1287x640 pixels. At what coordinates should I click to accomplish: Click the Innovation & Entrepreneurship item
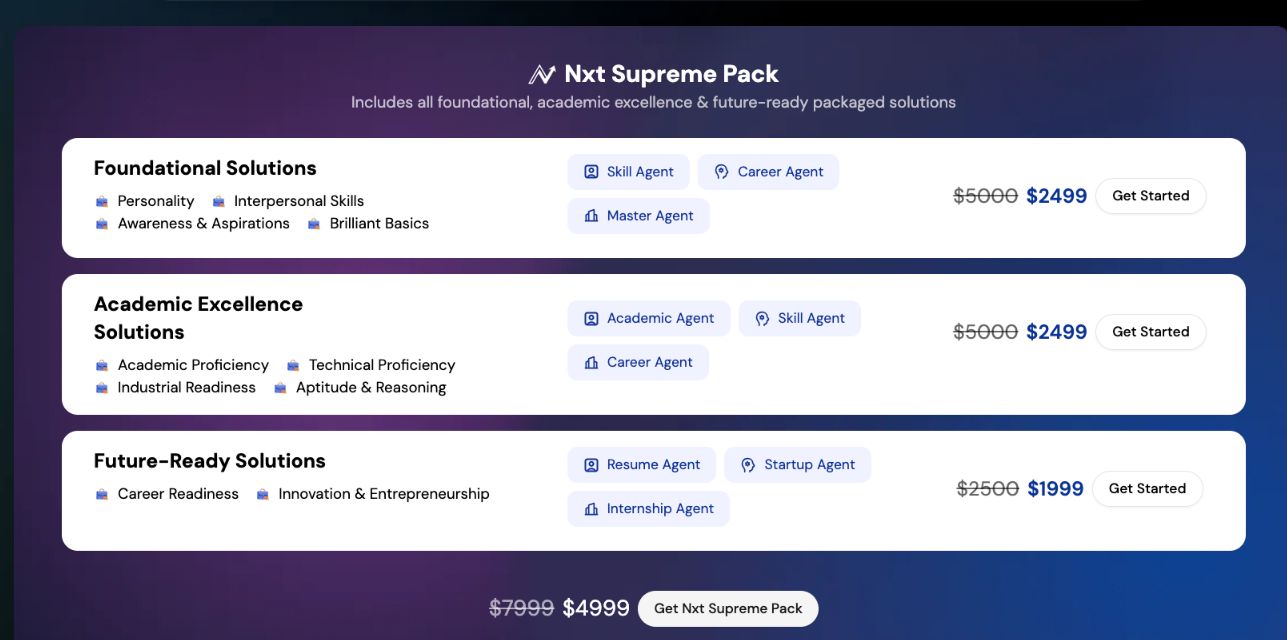tap(384, 494)
